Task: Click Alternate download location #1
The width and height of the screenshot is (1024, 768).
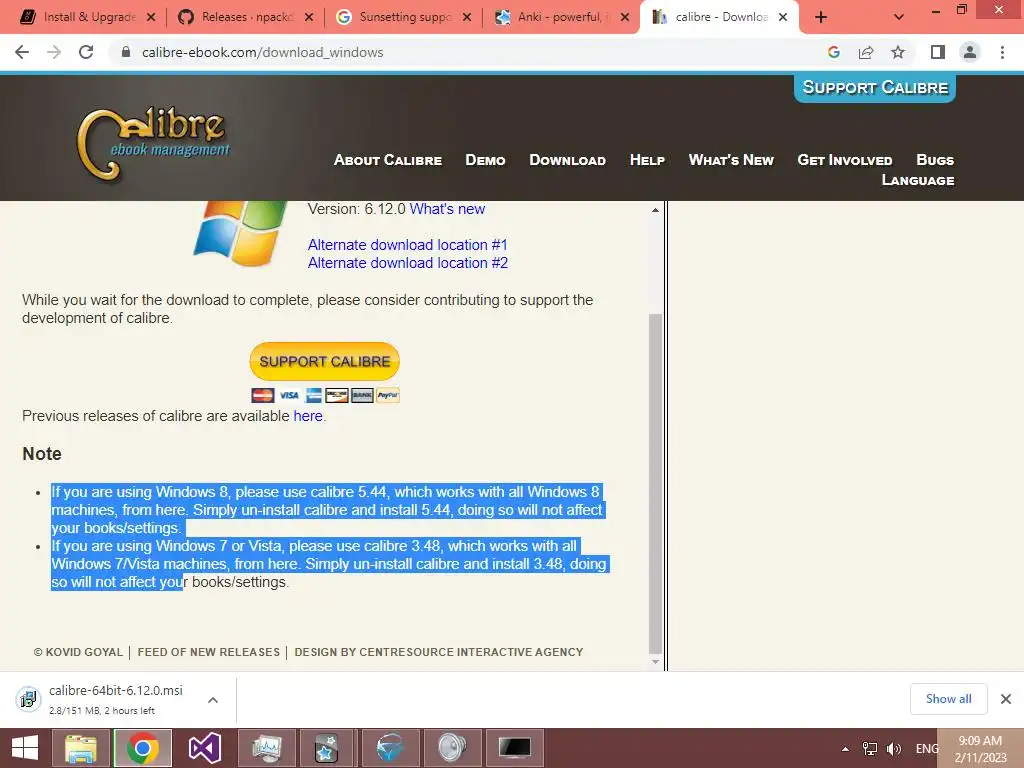Action: (x=408, y=245)
